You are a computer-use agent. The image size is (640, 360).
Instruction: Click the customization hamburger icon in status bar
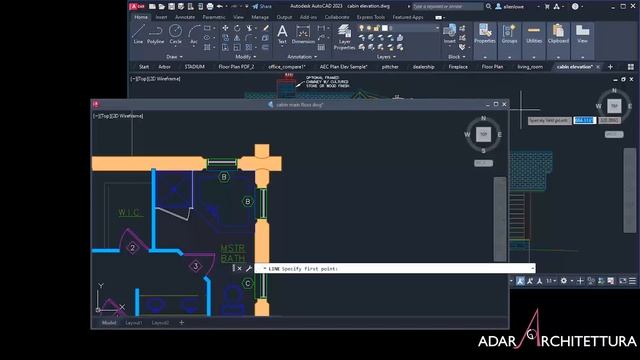632,281
